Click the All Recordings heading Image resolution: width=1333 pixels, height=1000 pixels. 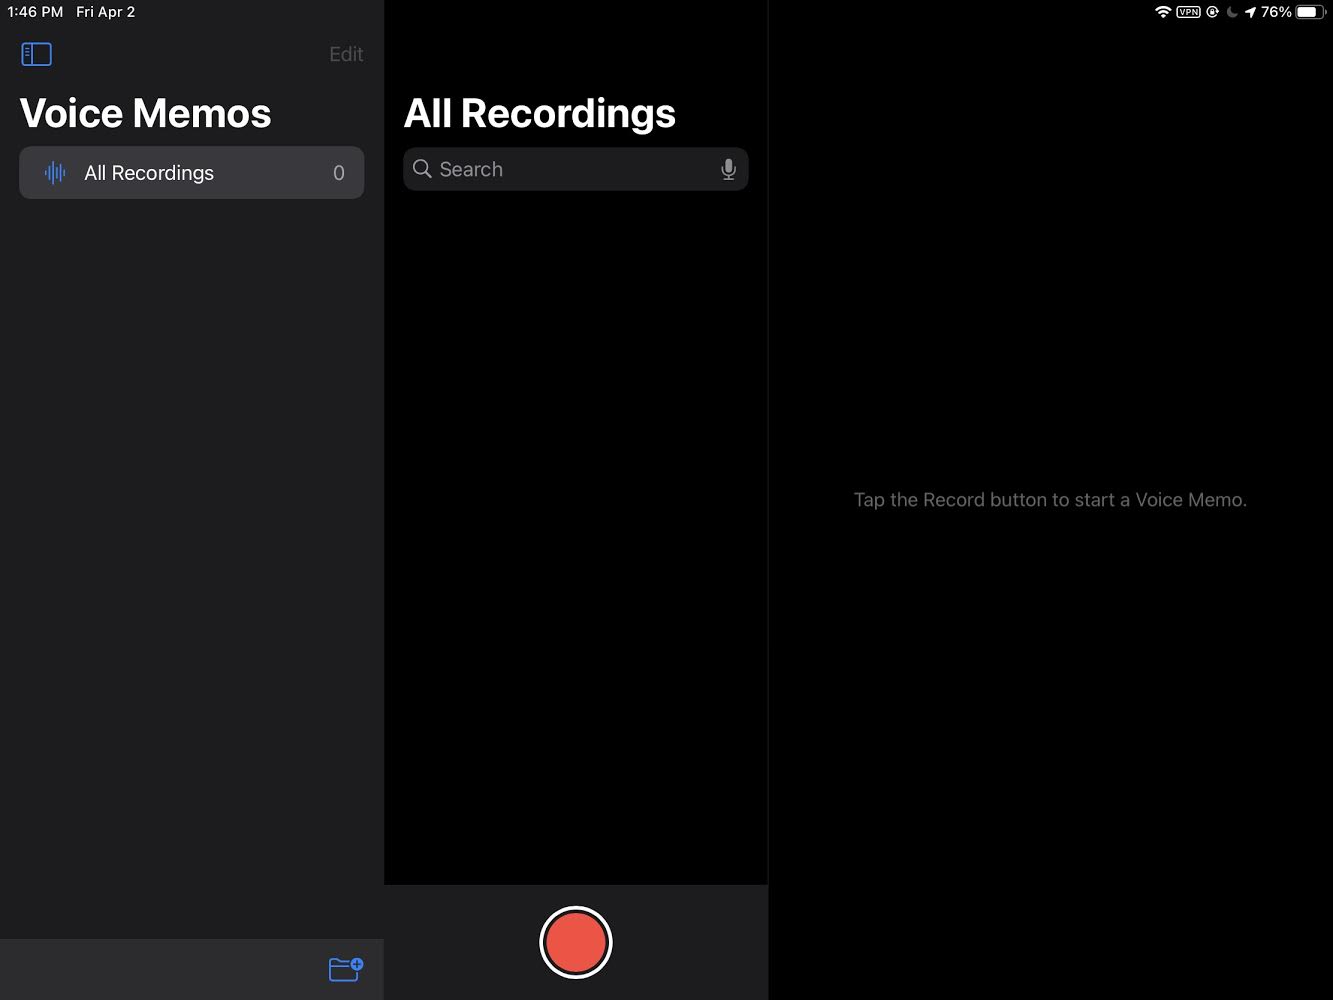click(540, 114)
